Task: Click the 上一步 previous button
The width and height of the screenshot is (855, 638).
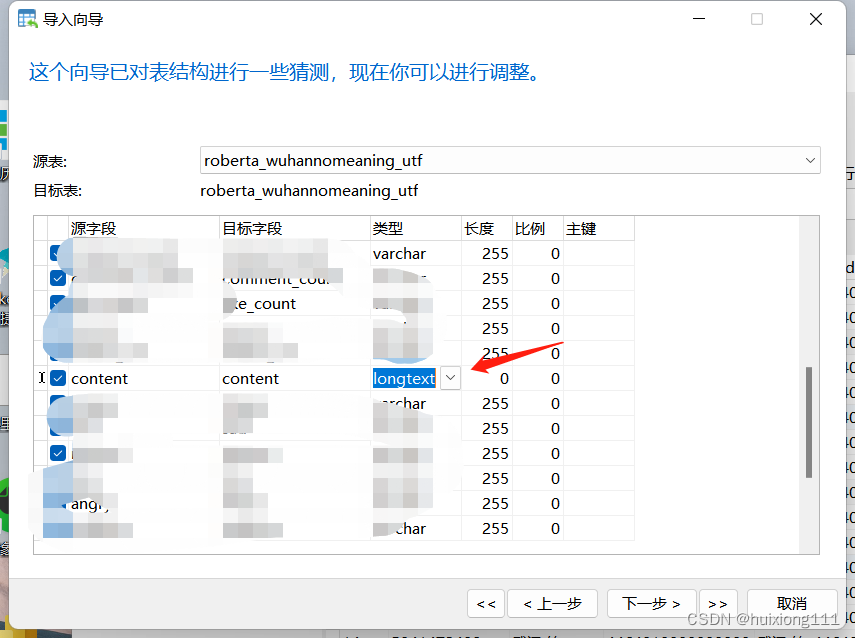Action: click(x=553, y=603)
